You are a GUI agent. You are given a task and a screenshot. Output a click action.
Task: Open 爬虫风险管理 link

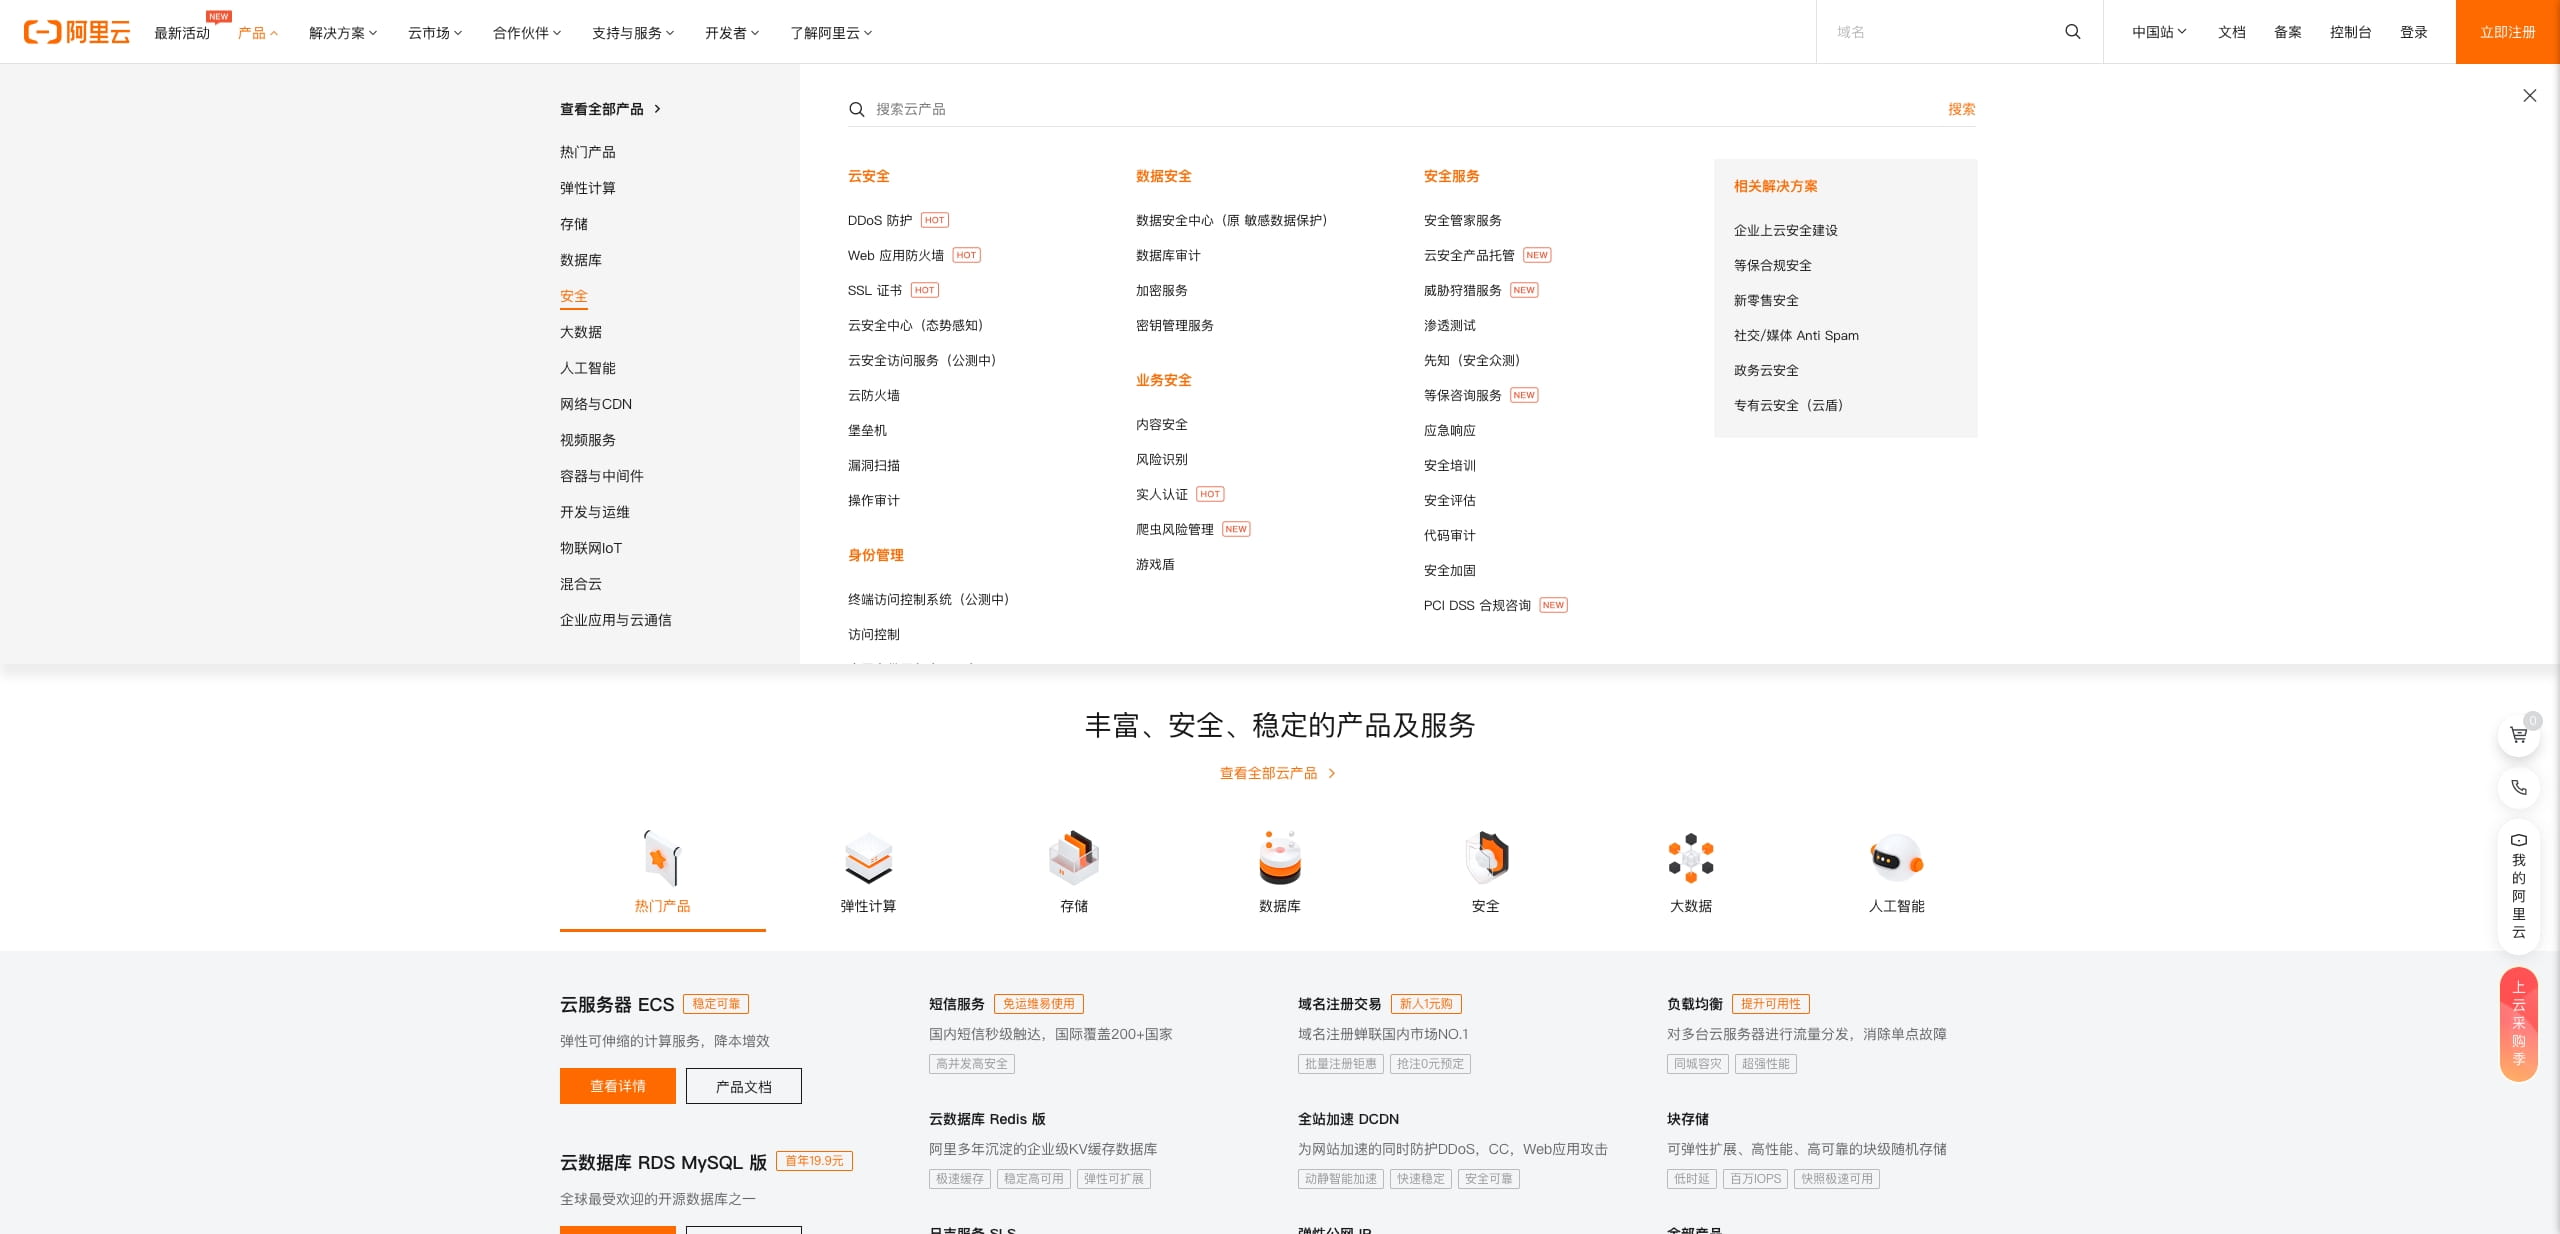[1175, 529]
